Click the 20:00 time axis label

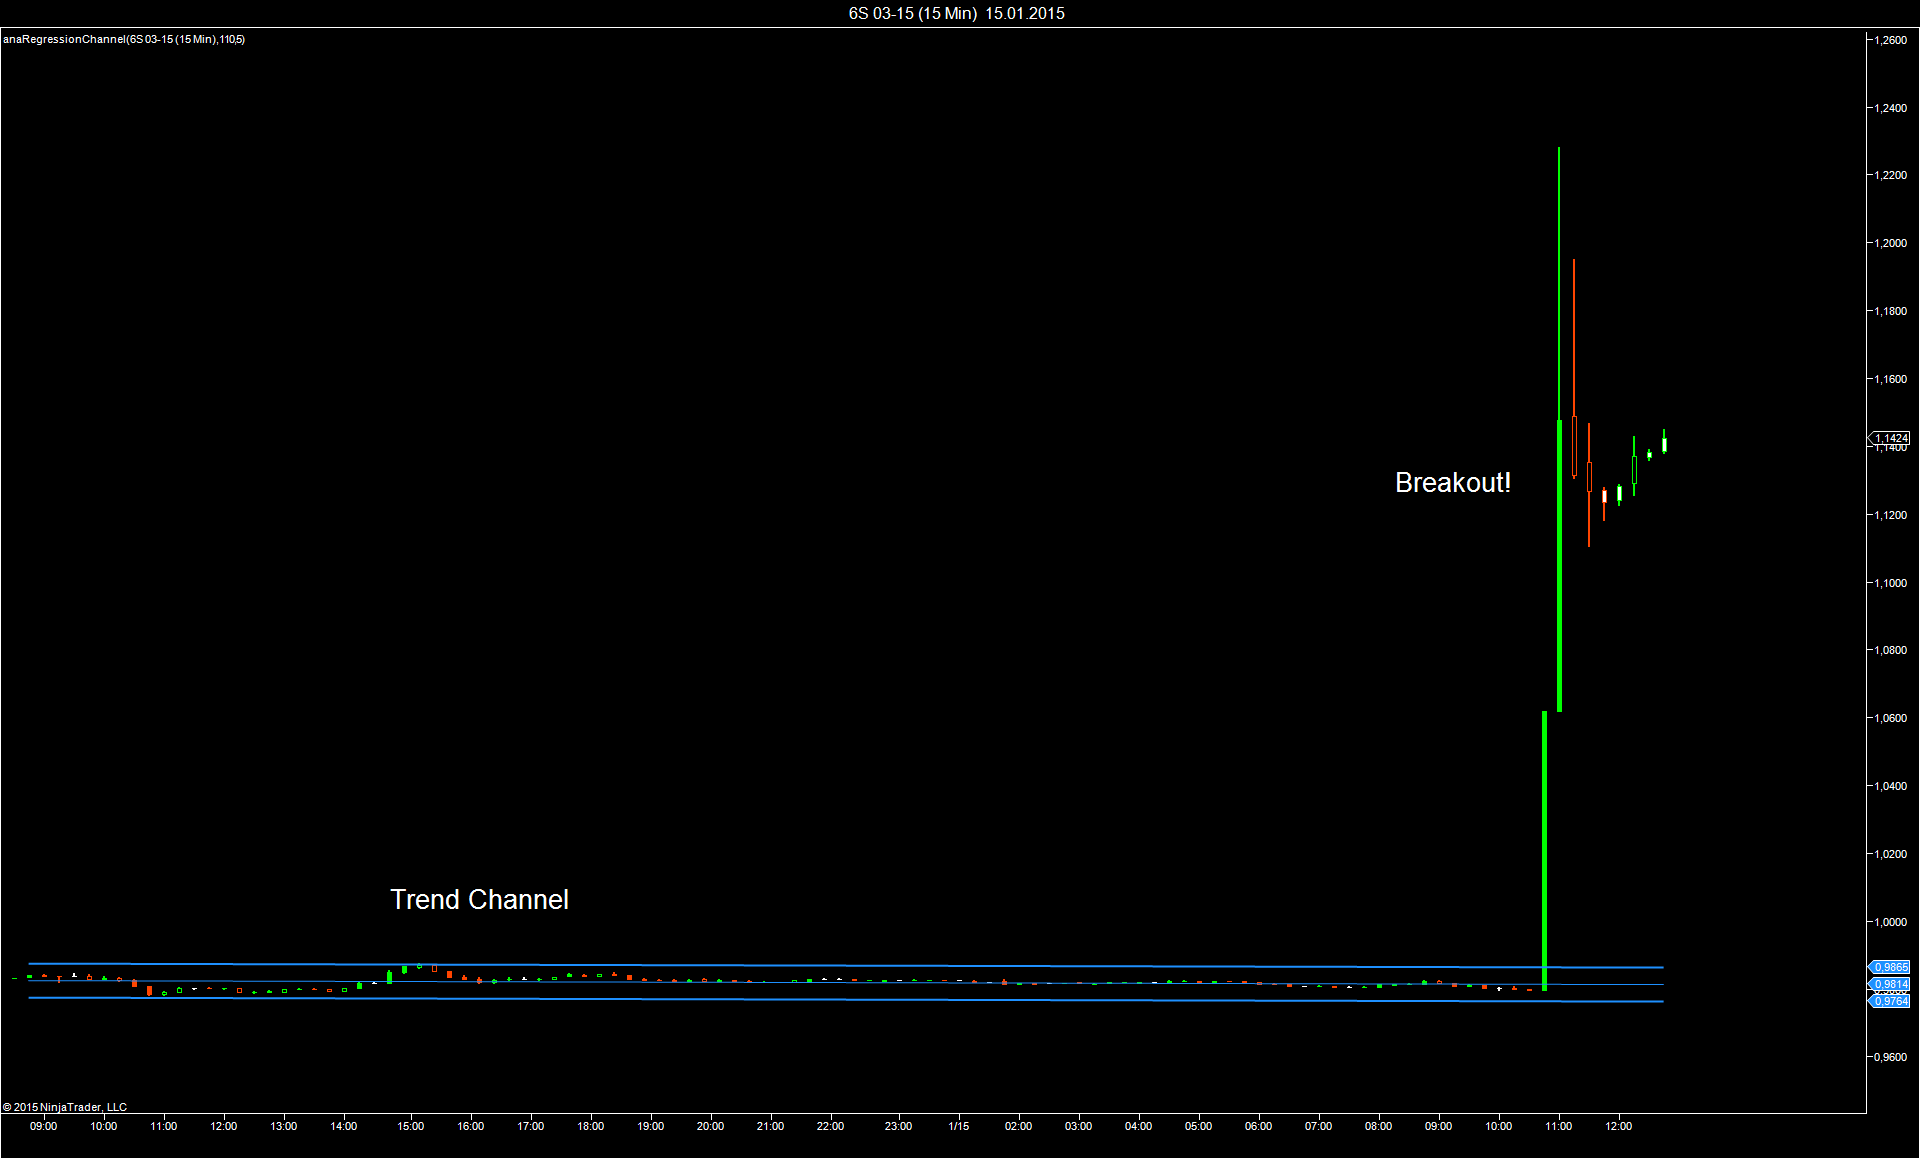pyautogui.click(x=711, y=1126)
